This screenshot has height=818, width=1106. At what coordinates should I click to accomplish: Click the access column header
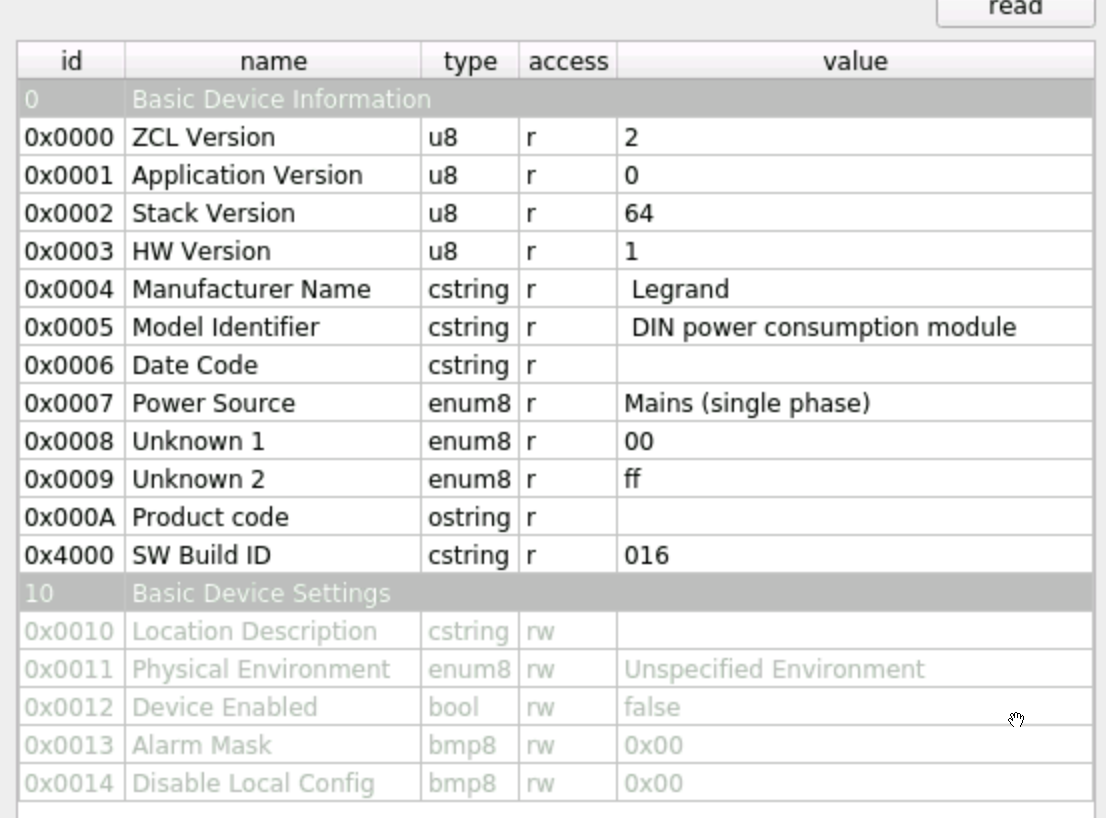(x=568, y=61)
